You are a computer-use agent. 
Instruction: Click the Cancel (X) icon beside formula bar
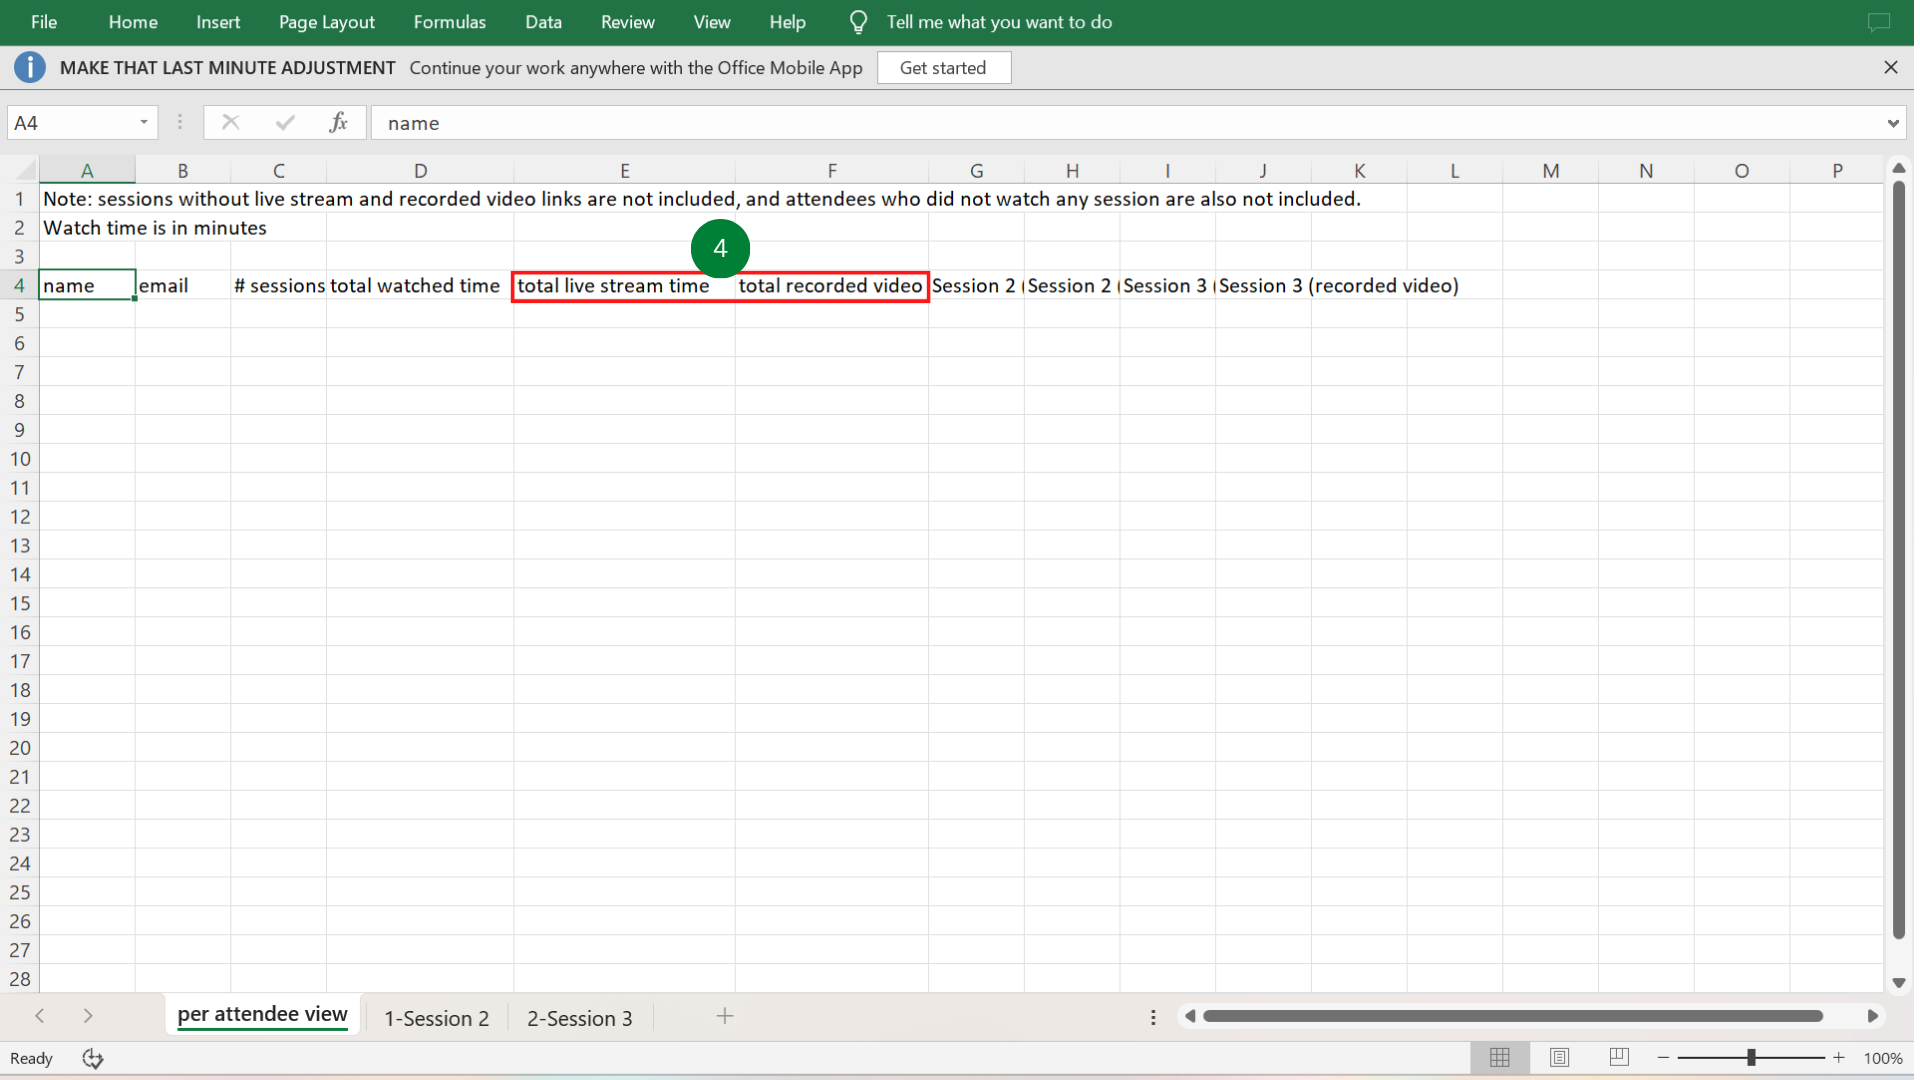(x=230, y=122)
